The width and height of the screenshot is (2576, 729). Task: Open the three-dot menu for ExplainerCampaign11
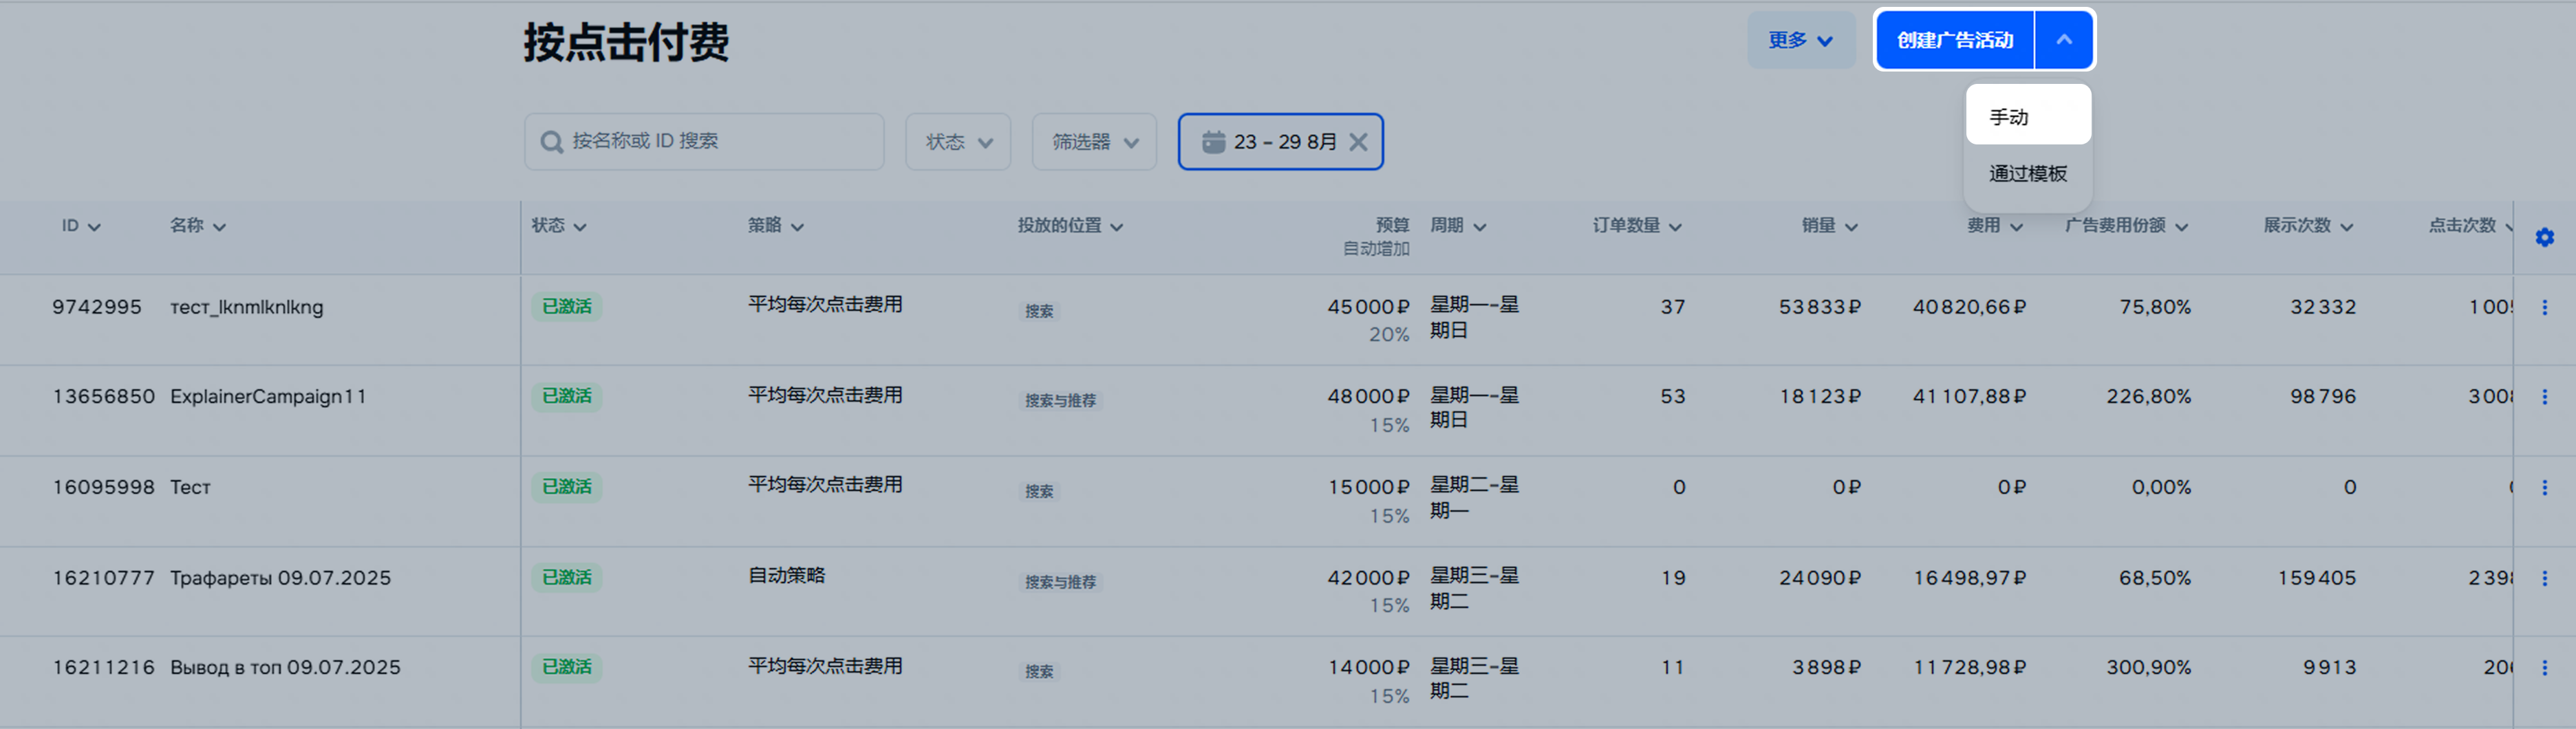(x=2544, y=397)
